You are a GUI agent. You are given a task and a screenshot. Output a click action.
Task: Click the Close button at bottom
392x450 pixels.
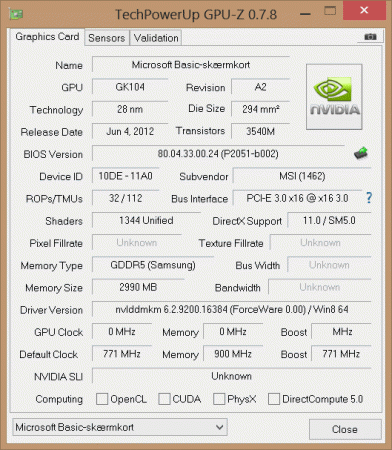tap(345, 429)
